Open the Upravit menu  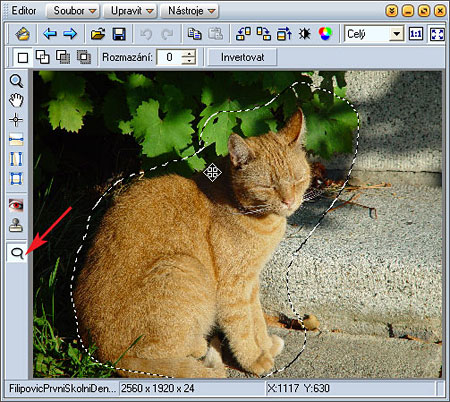[130, 11]
